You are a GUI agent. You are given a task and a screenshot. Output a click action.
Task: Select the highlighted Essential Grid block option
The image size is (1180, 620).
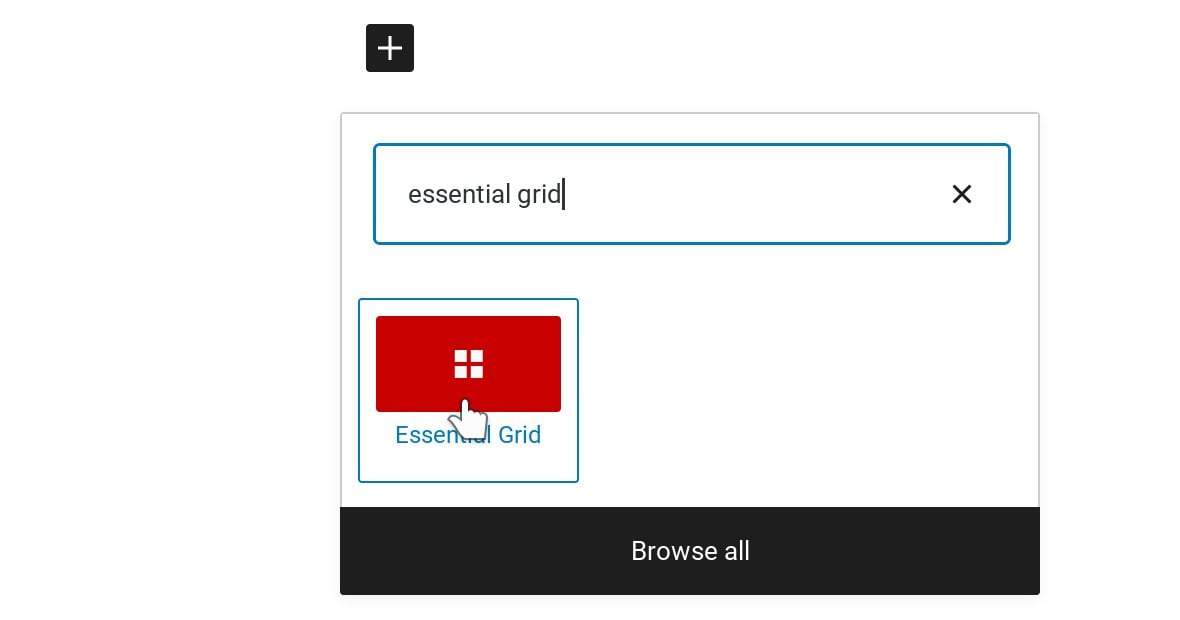pos(468,391)
